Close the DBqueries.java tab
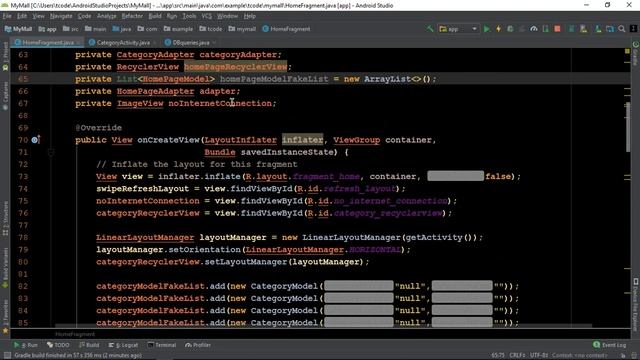Screen dimensions: 640x360 [214, 42]
